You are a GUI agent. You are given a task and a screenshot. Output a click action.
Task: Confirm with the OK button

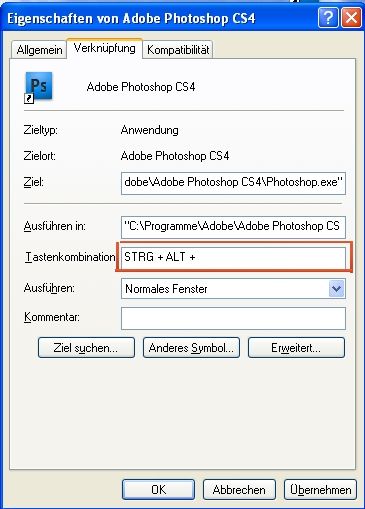coord(158,489)
